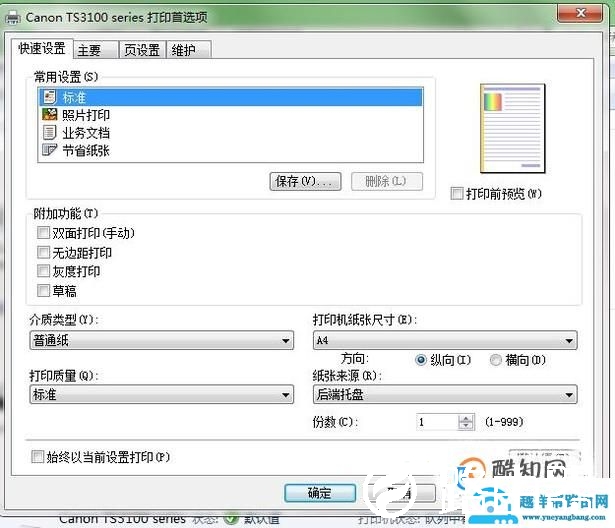This screenshot has height=528, width=615.
Task: Click the page layout preview thumbnail
Action: point(513,128)
